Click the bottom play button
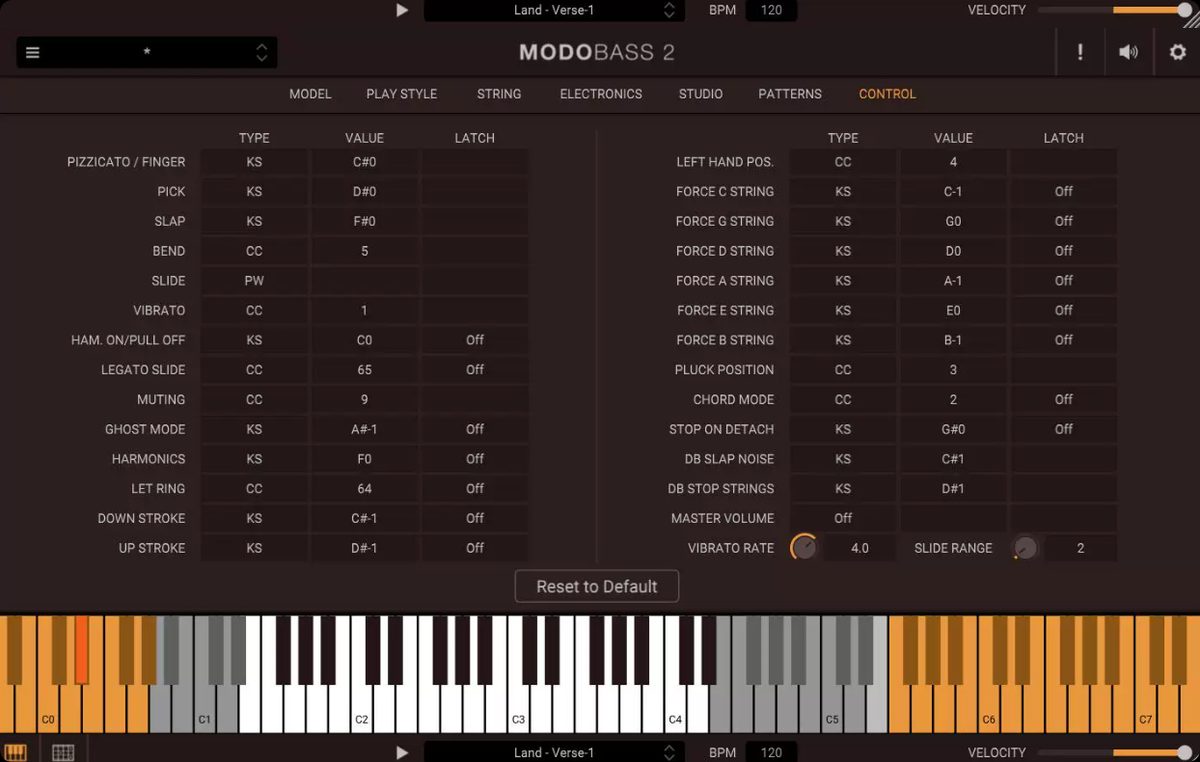The width and height of the screenshot is (1200, 762). tap(402, 752)
